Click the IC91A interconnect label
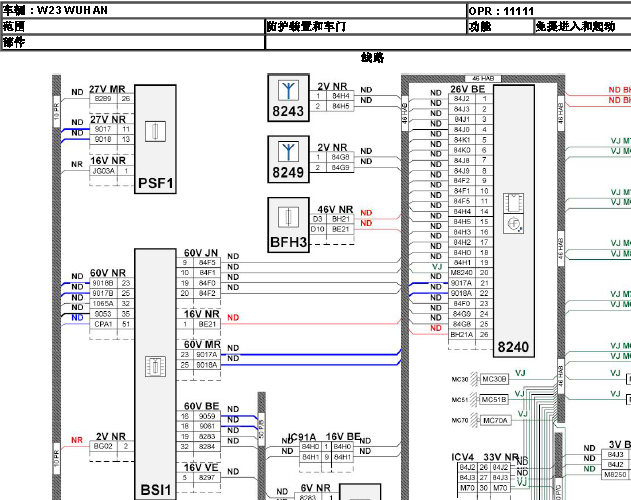The height and width of the screenshot is (500, 631). (302, 437)
